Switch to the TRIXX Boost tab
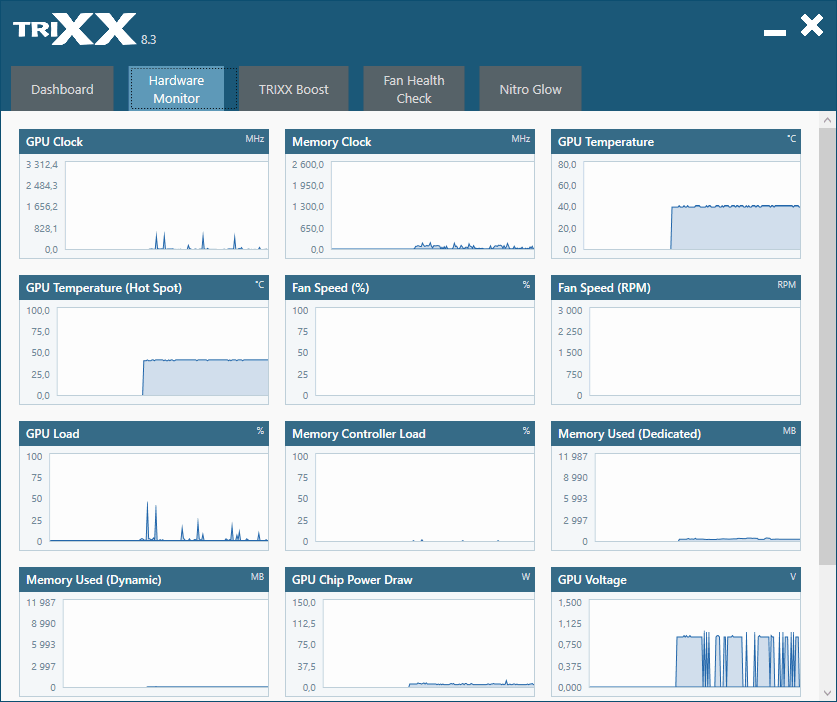The width and height of the screenshot is (837, 702). 293,89
